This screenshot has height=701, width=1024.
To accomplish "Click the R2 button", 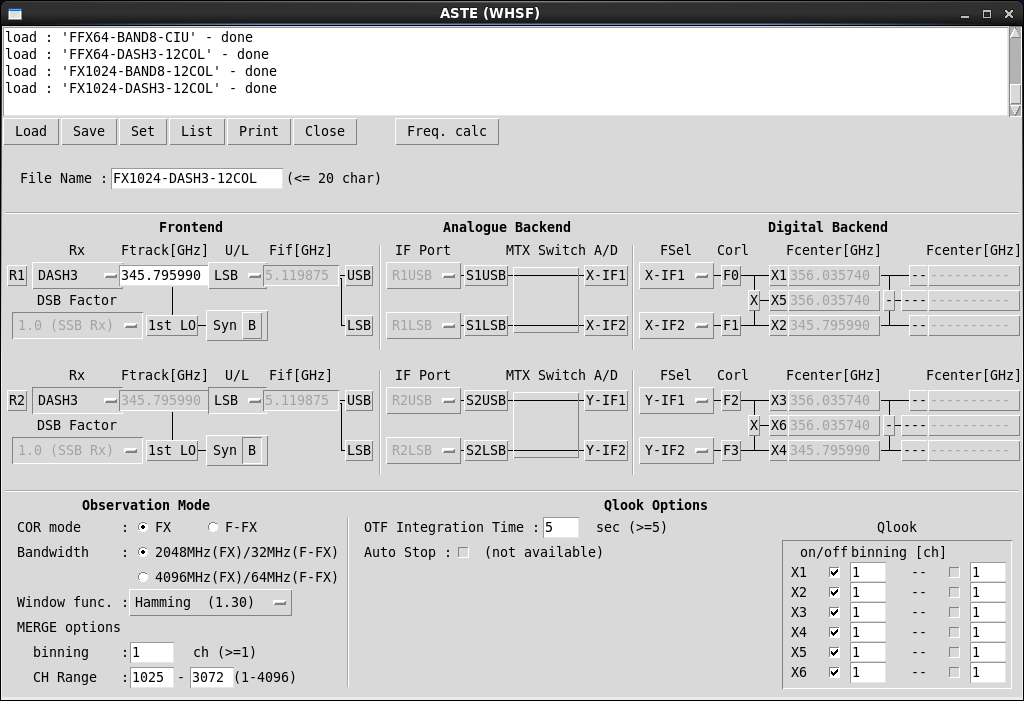I will point(17,400).
